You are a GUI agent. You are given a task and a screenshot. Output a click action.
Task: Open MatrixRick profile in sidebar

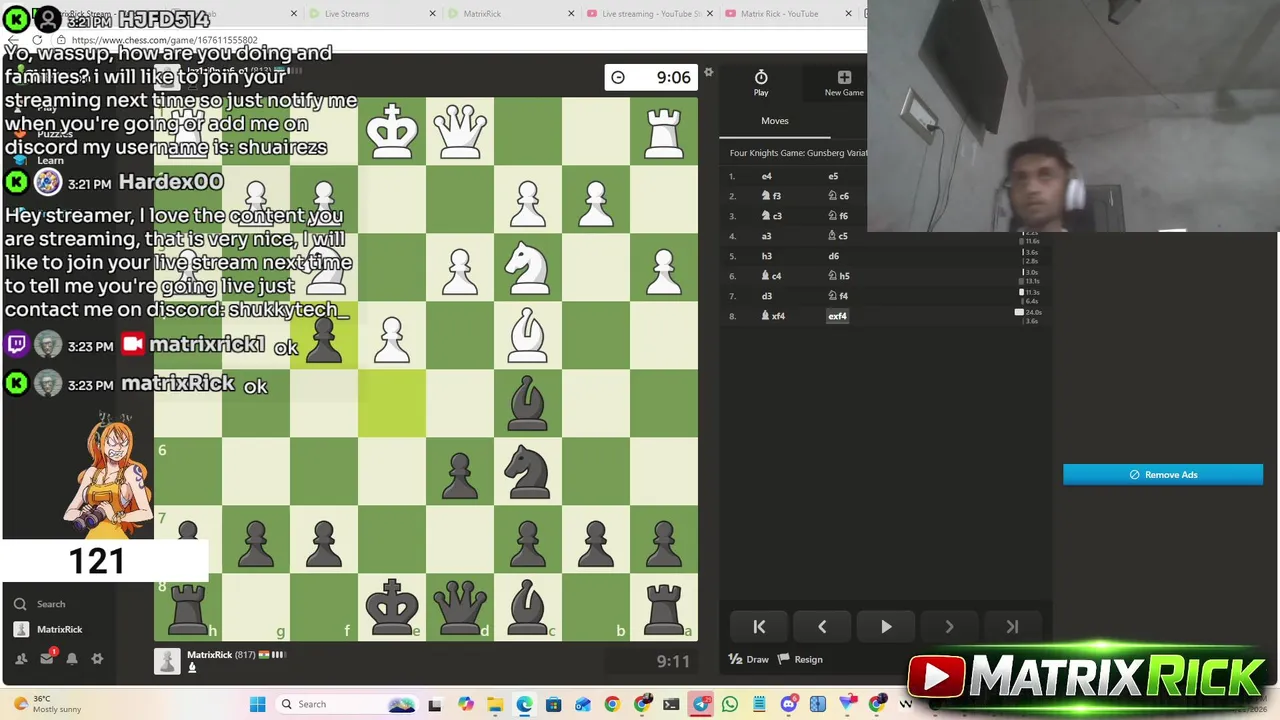(x=48, y=629)
